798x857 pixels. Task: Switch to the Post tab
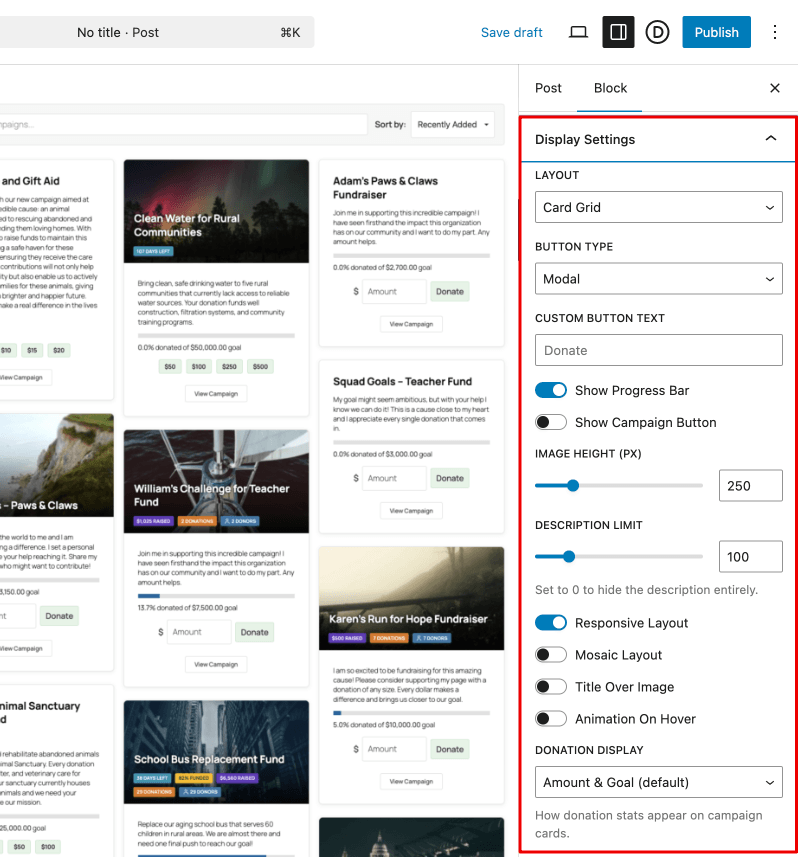[x=548, y=88]
